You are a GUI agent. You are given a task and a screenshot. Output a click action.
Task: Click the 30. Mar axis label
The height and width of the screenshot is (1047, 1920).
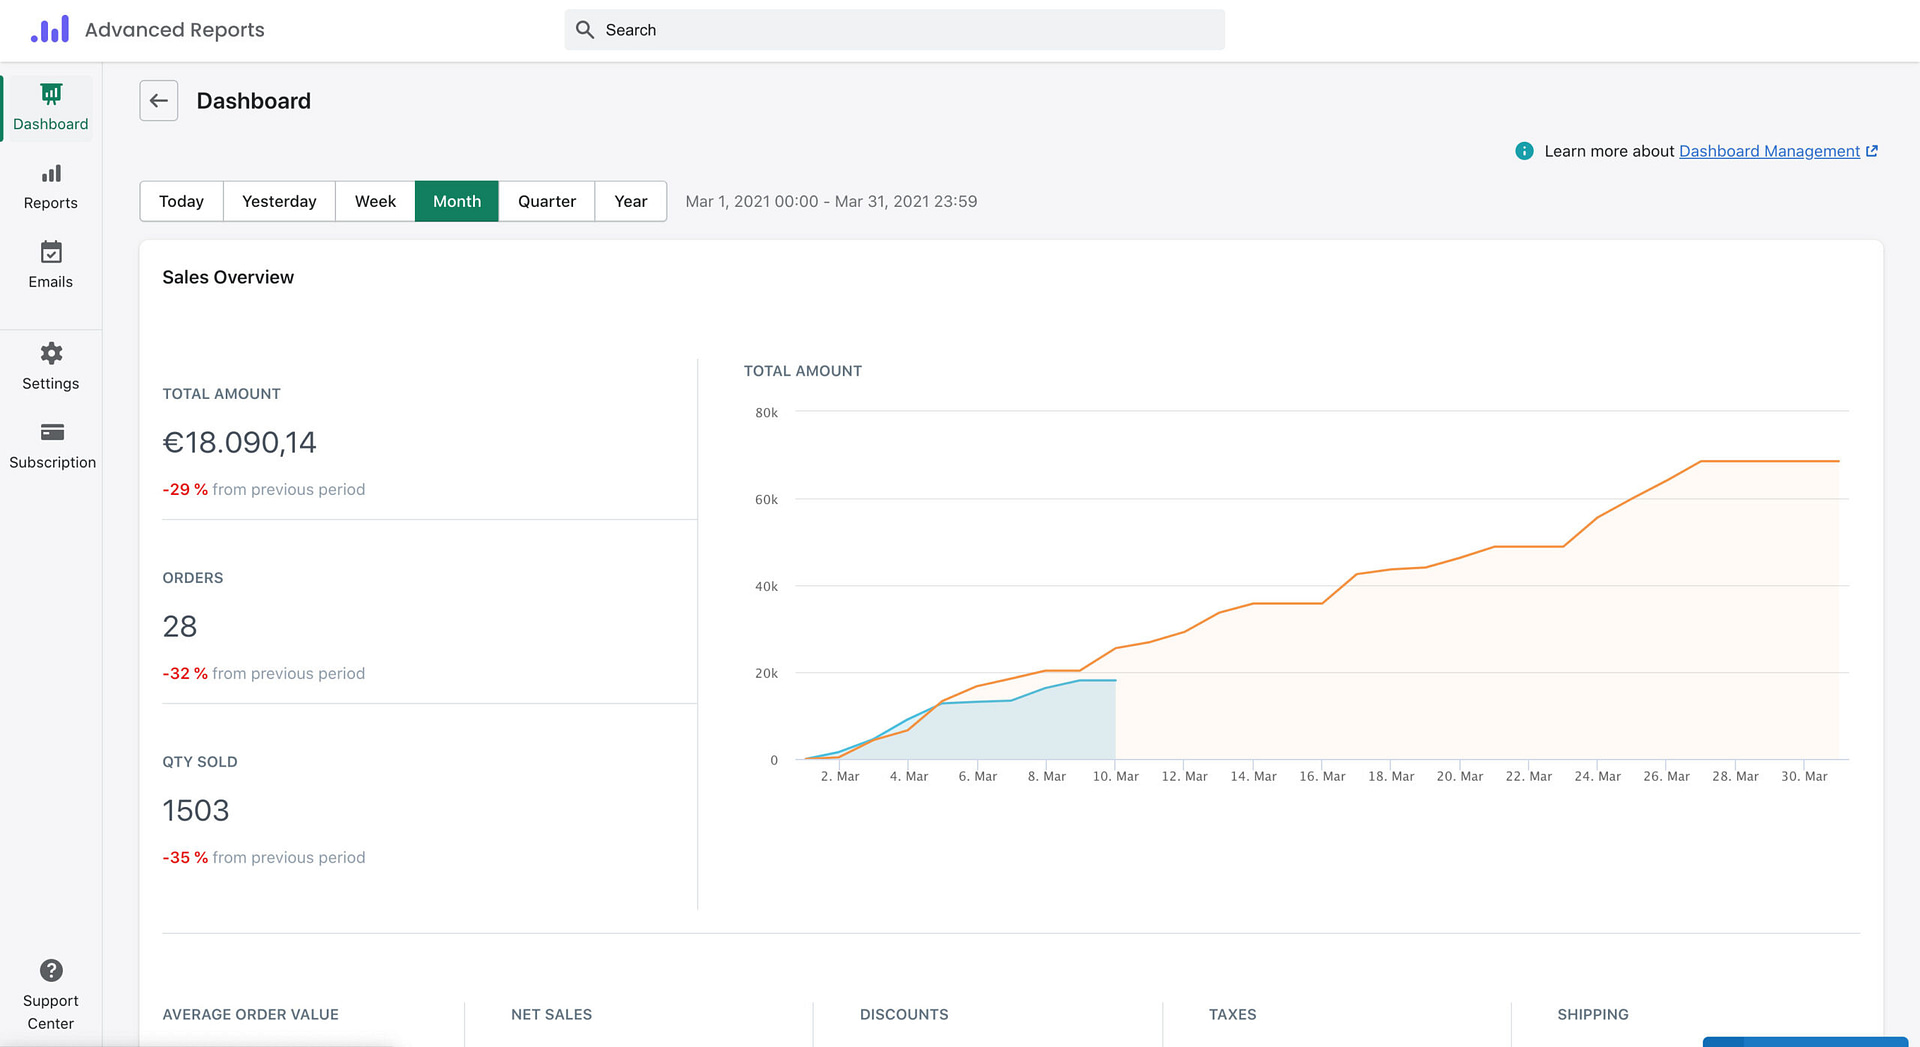click(x=1804, y=776)
